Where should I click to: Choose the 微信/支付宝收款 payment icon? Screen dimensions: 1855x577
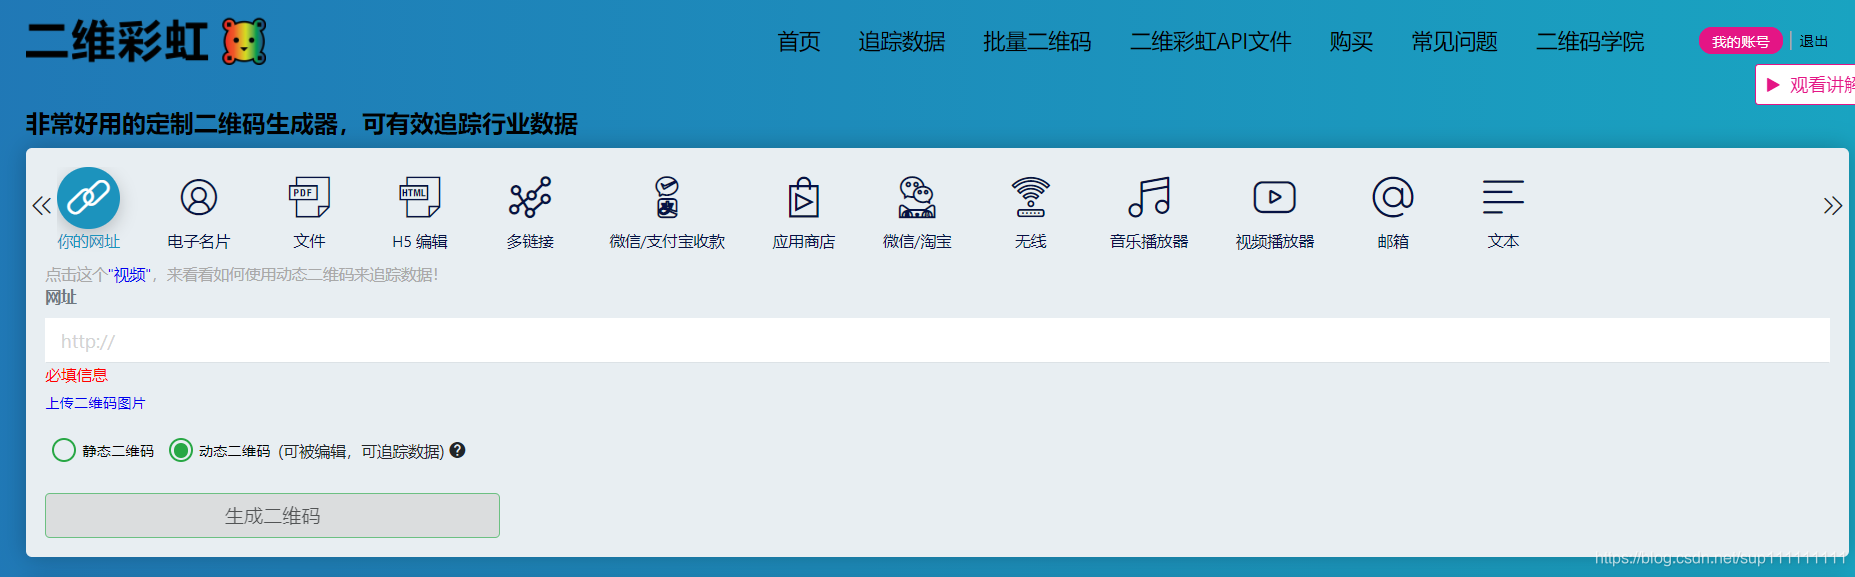coord(667,197)
